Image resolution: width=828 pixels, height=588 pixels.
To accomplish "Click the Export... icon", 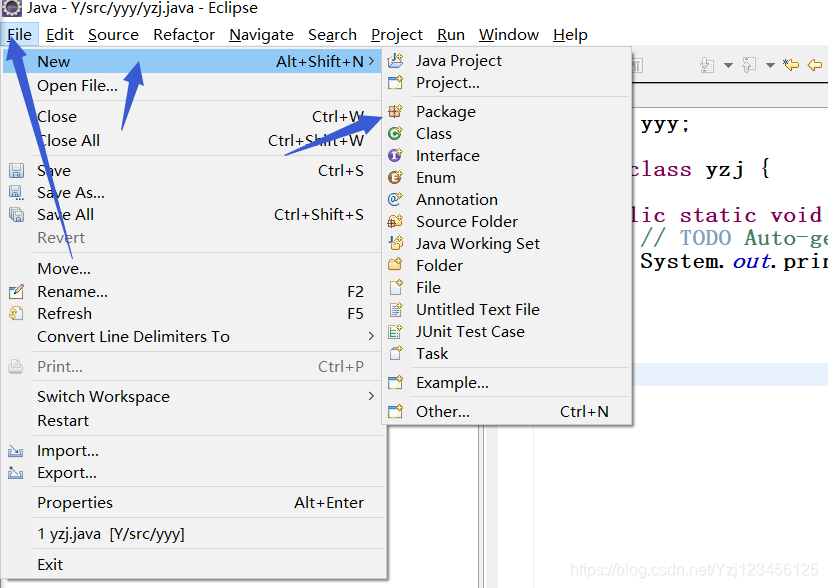I will click(16, 473).
